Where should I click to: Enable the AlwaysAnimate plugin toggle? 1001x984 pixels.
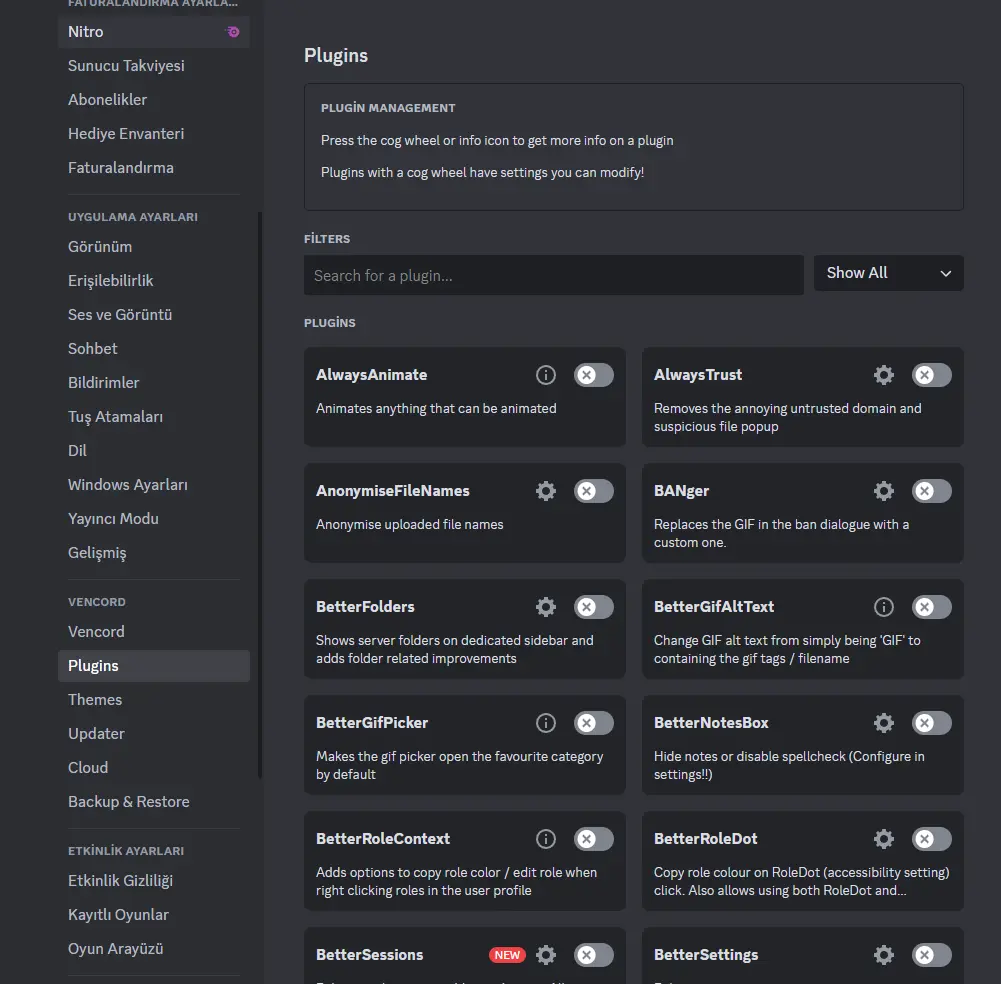(x=594, y=375)
